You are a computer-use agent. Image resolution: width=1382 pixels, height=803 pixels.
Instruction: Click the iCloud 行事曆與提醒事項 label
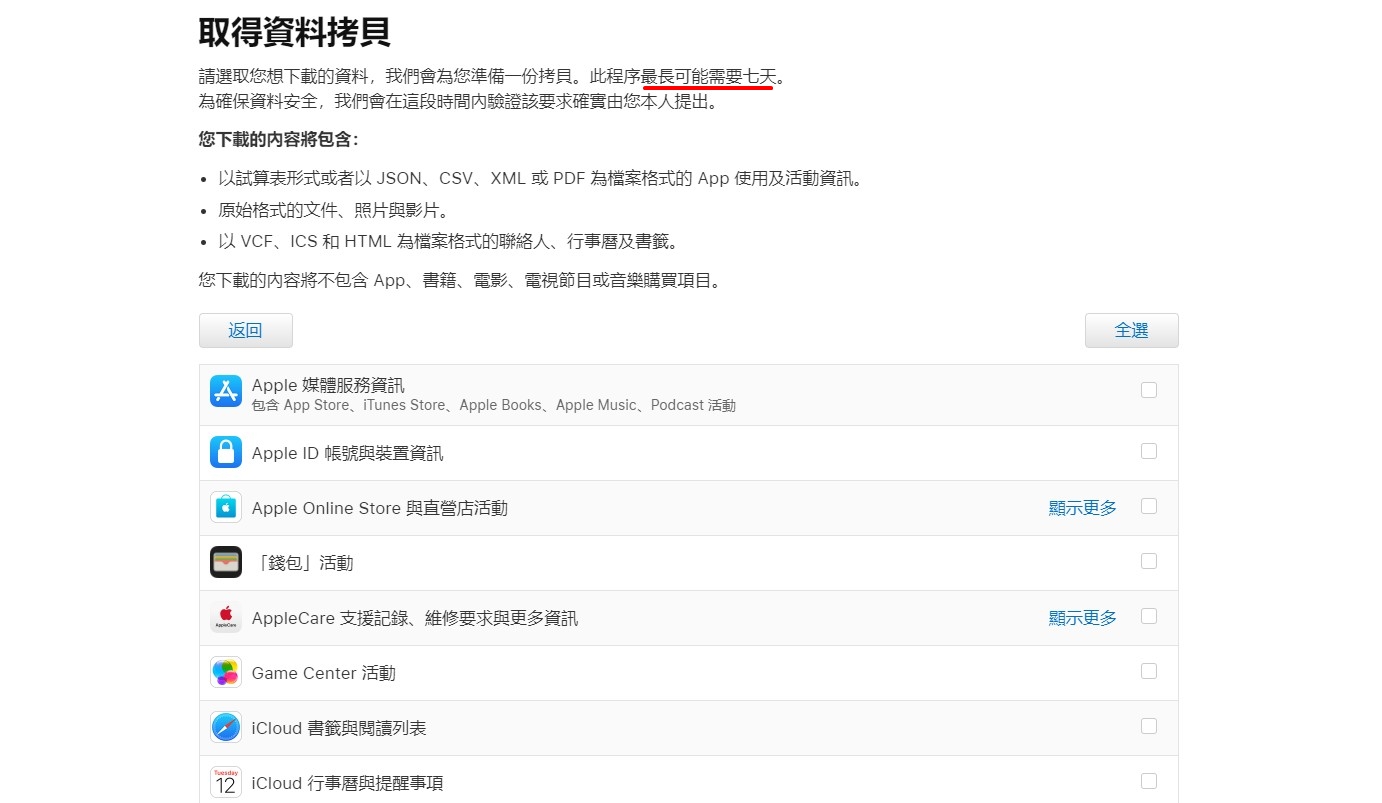(348, 783)
